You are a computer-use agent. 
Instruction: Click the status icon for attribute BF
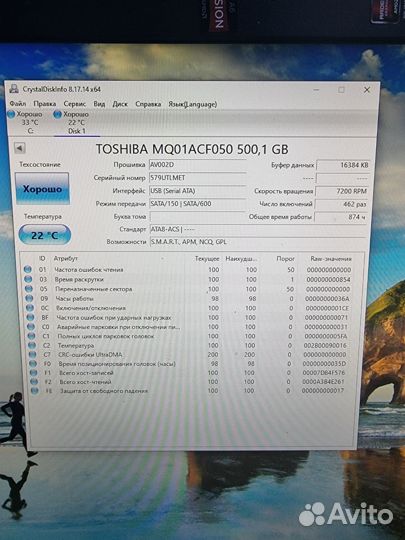tap(30, 317)
